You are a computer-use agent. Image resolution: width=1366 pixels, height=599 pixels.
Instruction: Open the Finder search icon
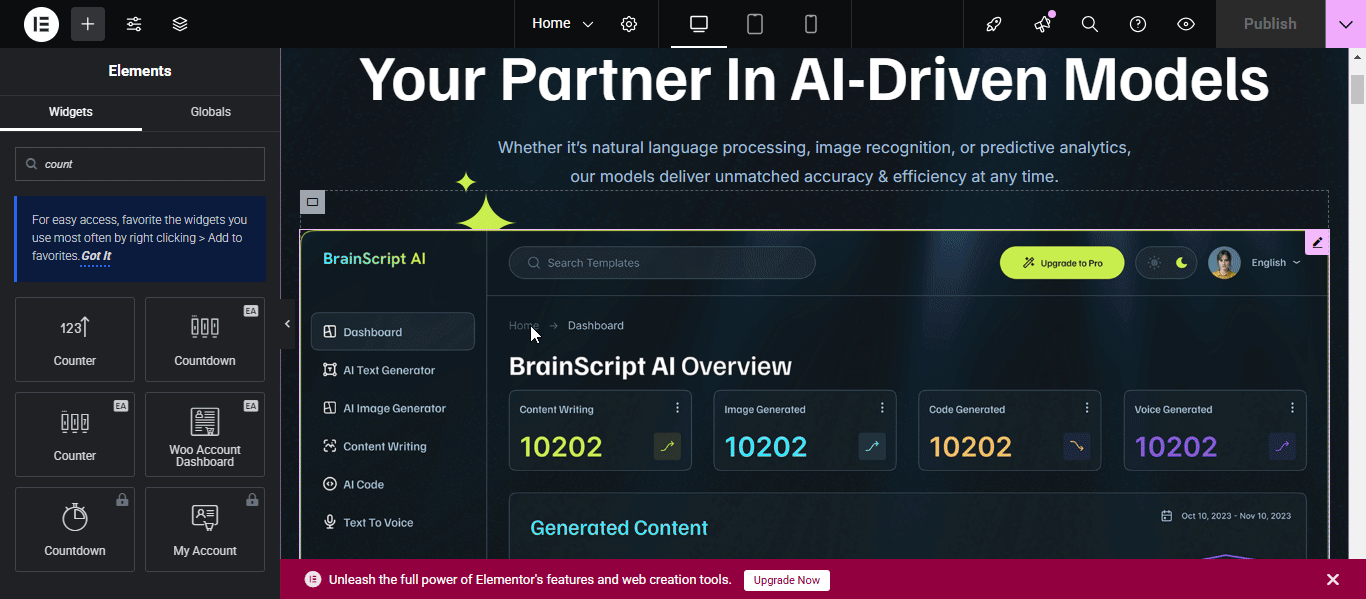point(1090,24)
